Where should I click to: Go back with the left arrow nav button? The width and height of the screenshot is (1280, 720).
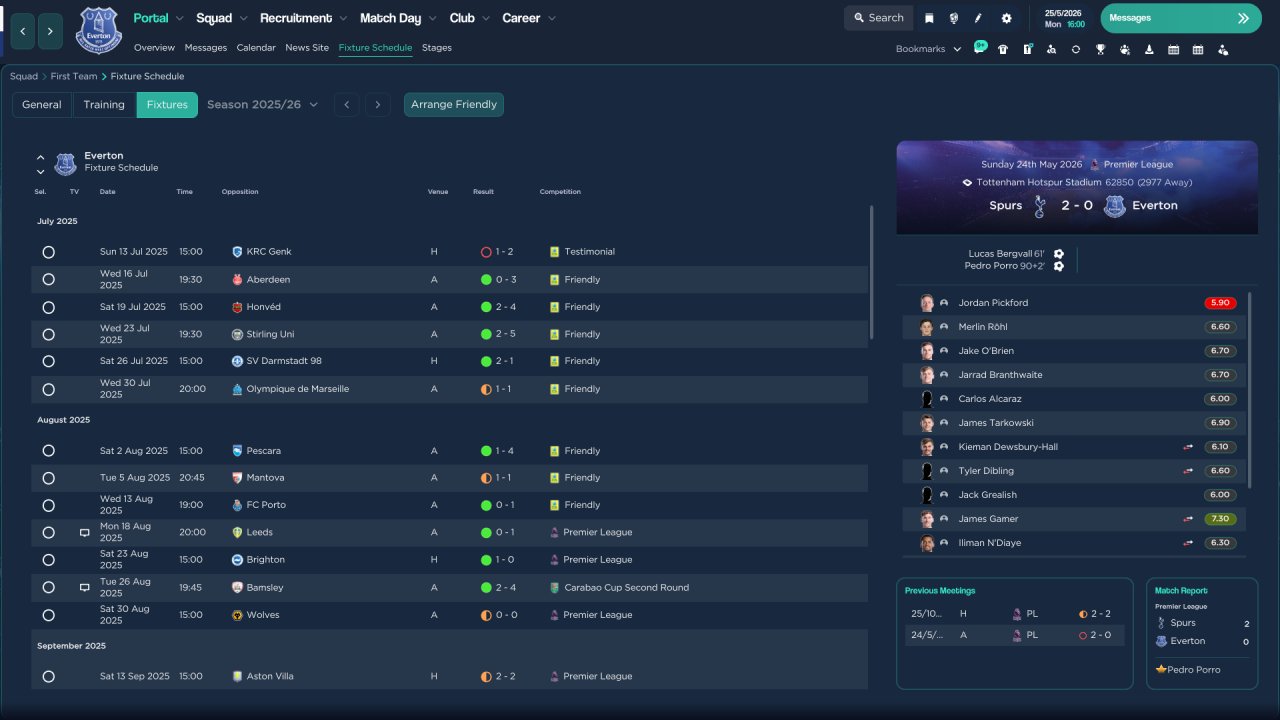pyautogui.click(x=23, y=32)
